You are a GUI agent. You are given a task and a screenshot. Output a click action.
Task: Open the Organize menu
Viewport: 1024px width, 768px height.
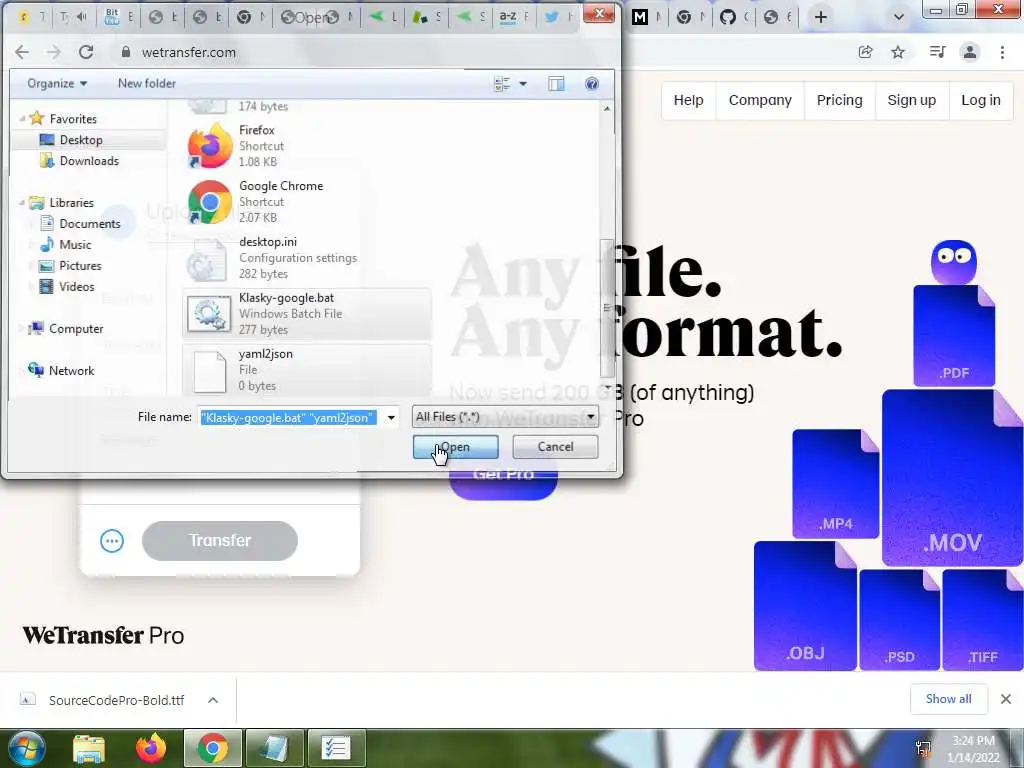57,84
